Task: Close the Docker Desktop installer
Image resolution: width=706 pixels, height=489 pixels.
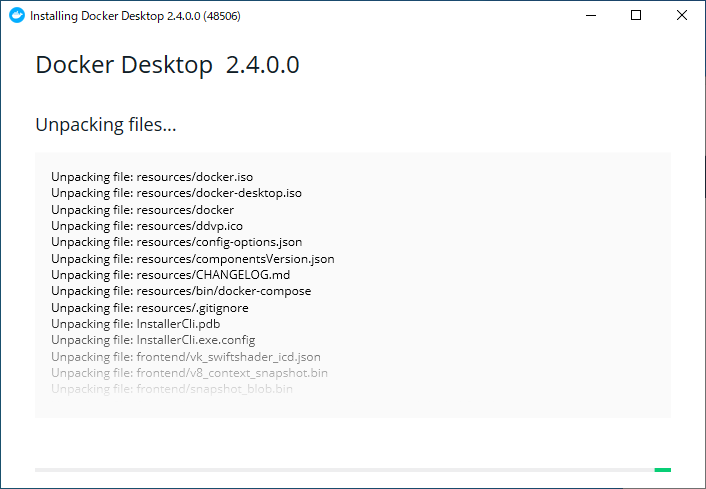Action: click(x=681, y=16)
